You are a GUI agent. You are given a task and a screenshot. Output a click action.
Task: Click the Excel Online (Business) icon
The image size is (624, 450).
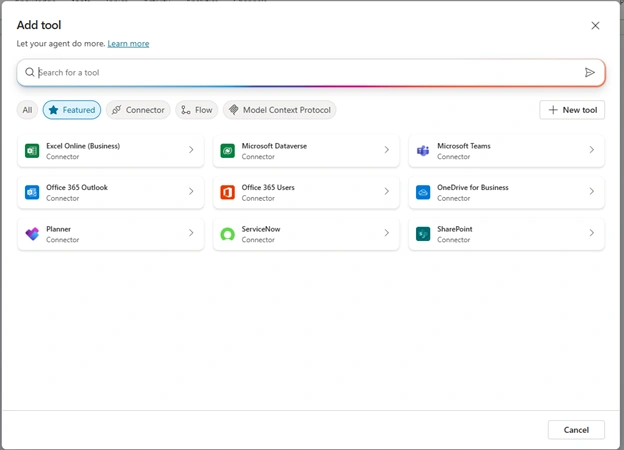coord(32,151)
